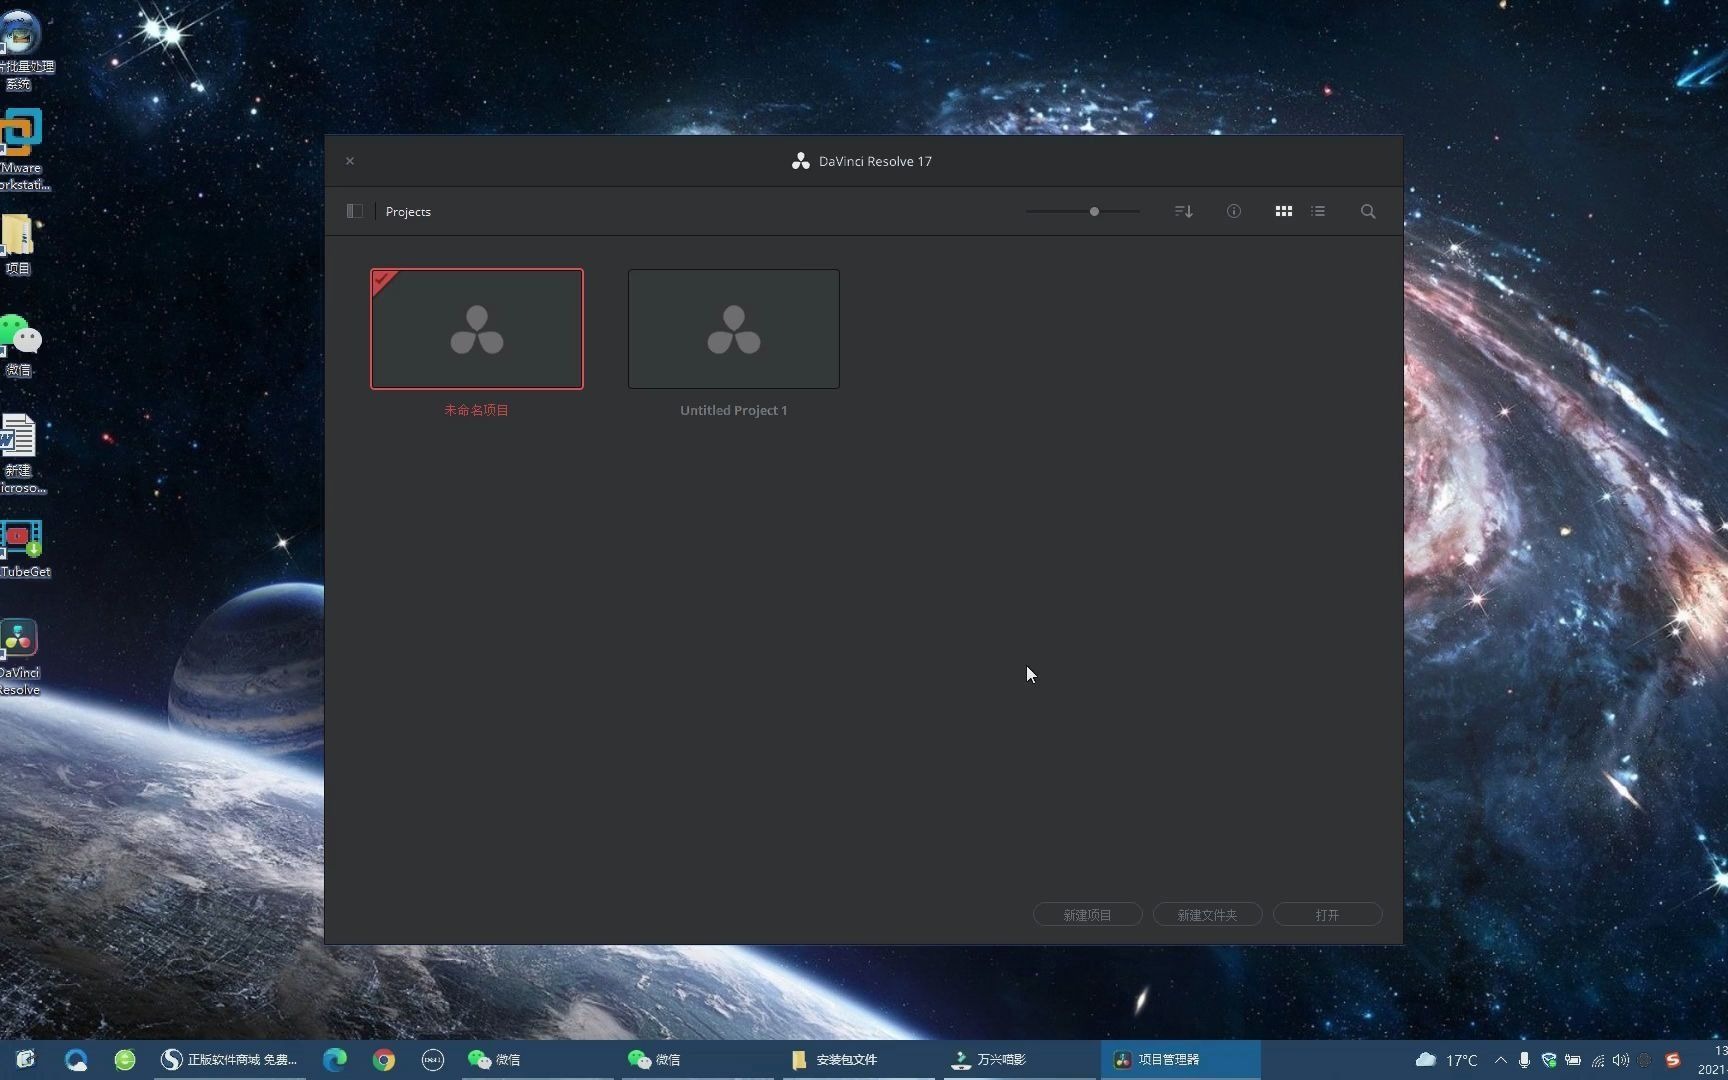Launch Google Chrome from the taskbar

tap(384, 1059)
